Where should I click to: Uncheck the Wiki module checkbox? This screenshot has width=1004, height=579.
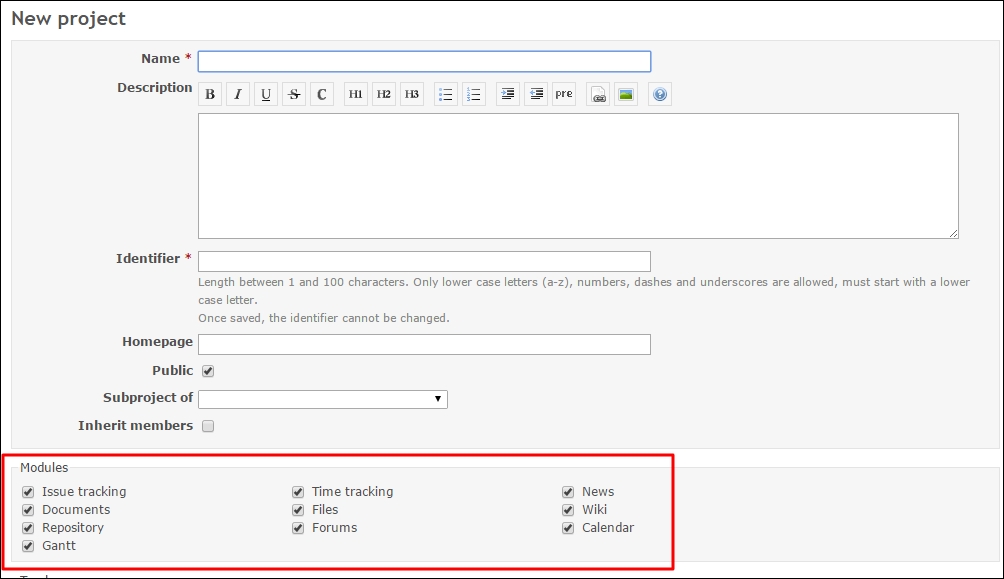568,510
